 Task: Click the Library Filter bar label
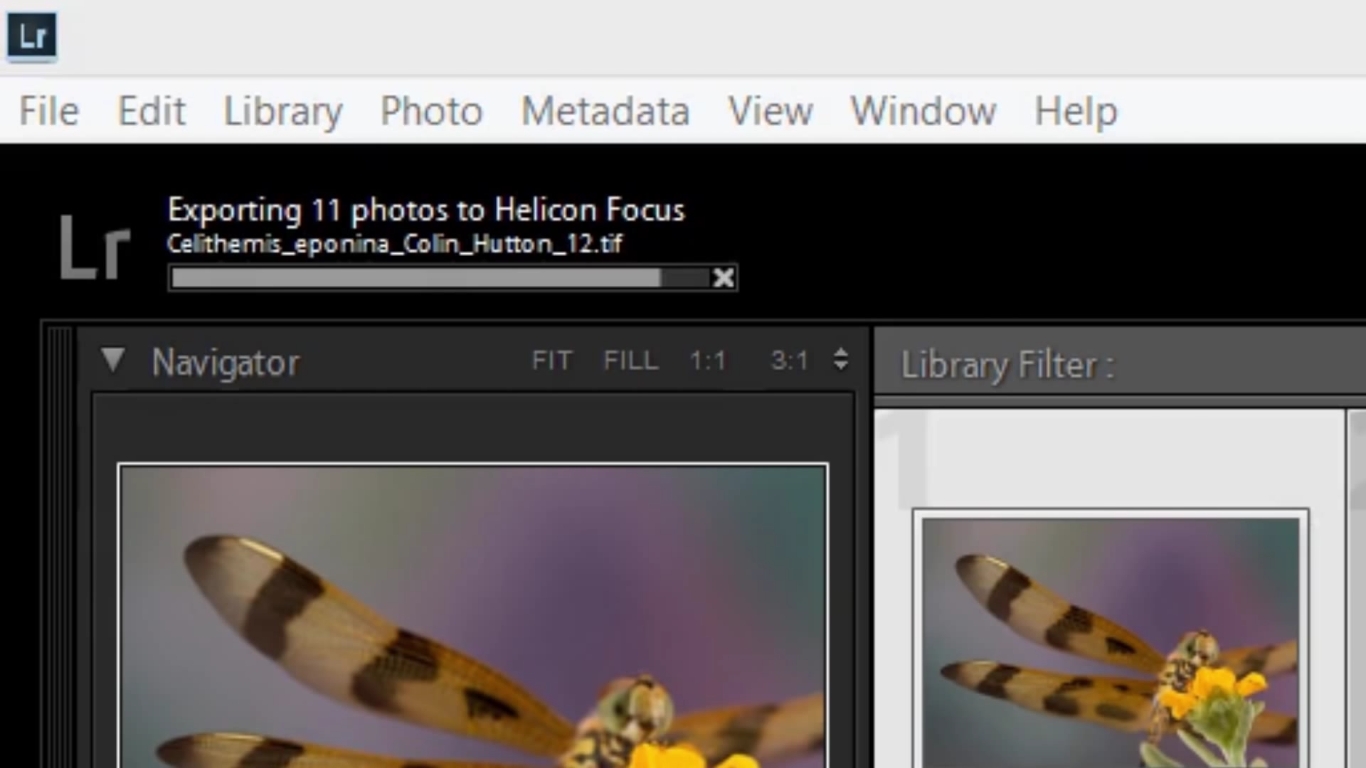[x=1006, y=365]
